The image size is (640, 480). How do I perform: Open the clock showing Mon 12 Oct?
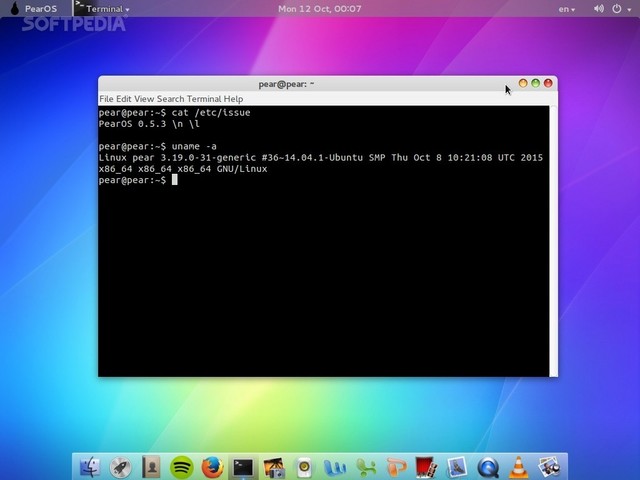(x=318, y=9)
